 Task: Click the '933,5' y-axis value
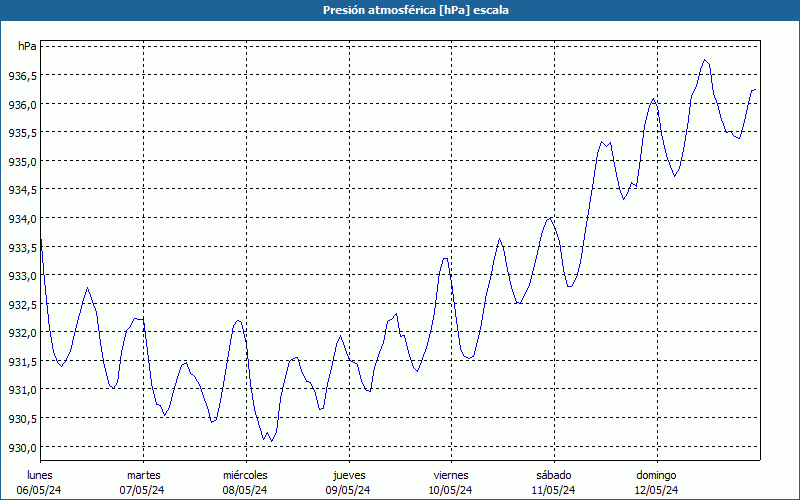click(x=22, y=247)
